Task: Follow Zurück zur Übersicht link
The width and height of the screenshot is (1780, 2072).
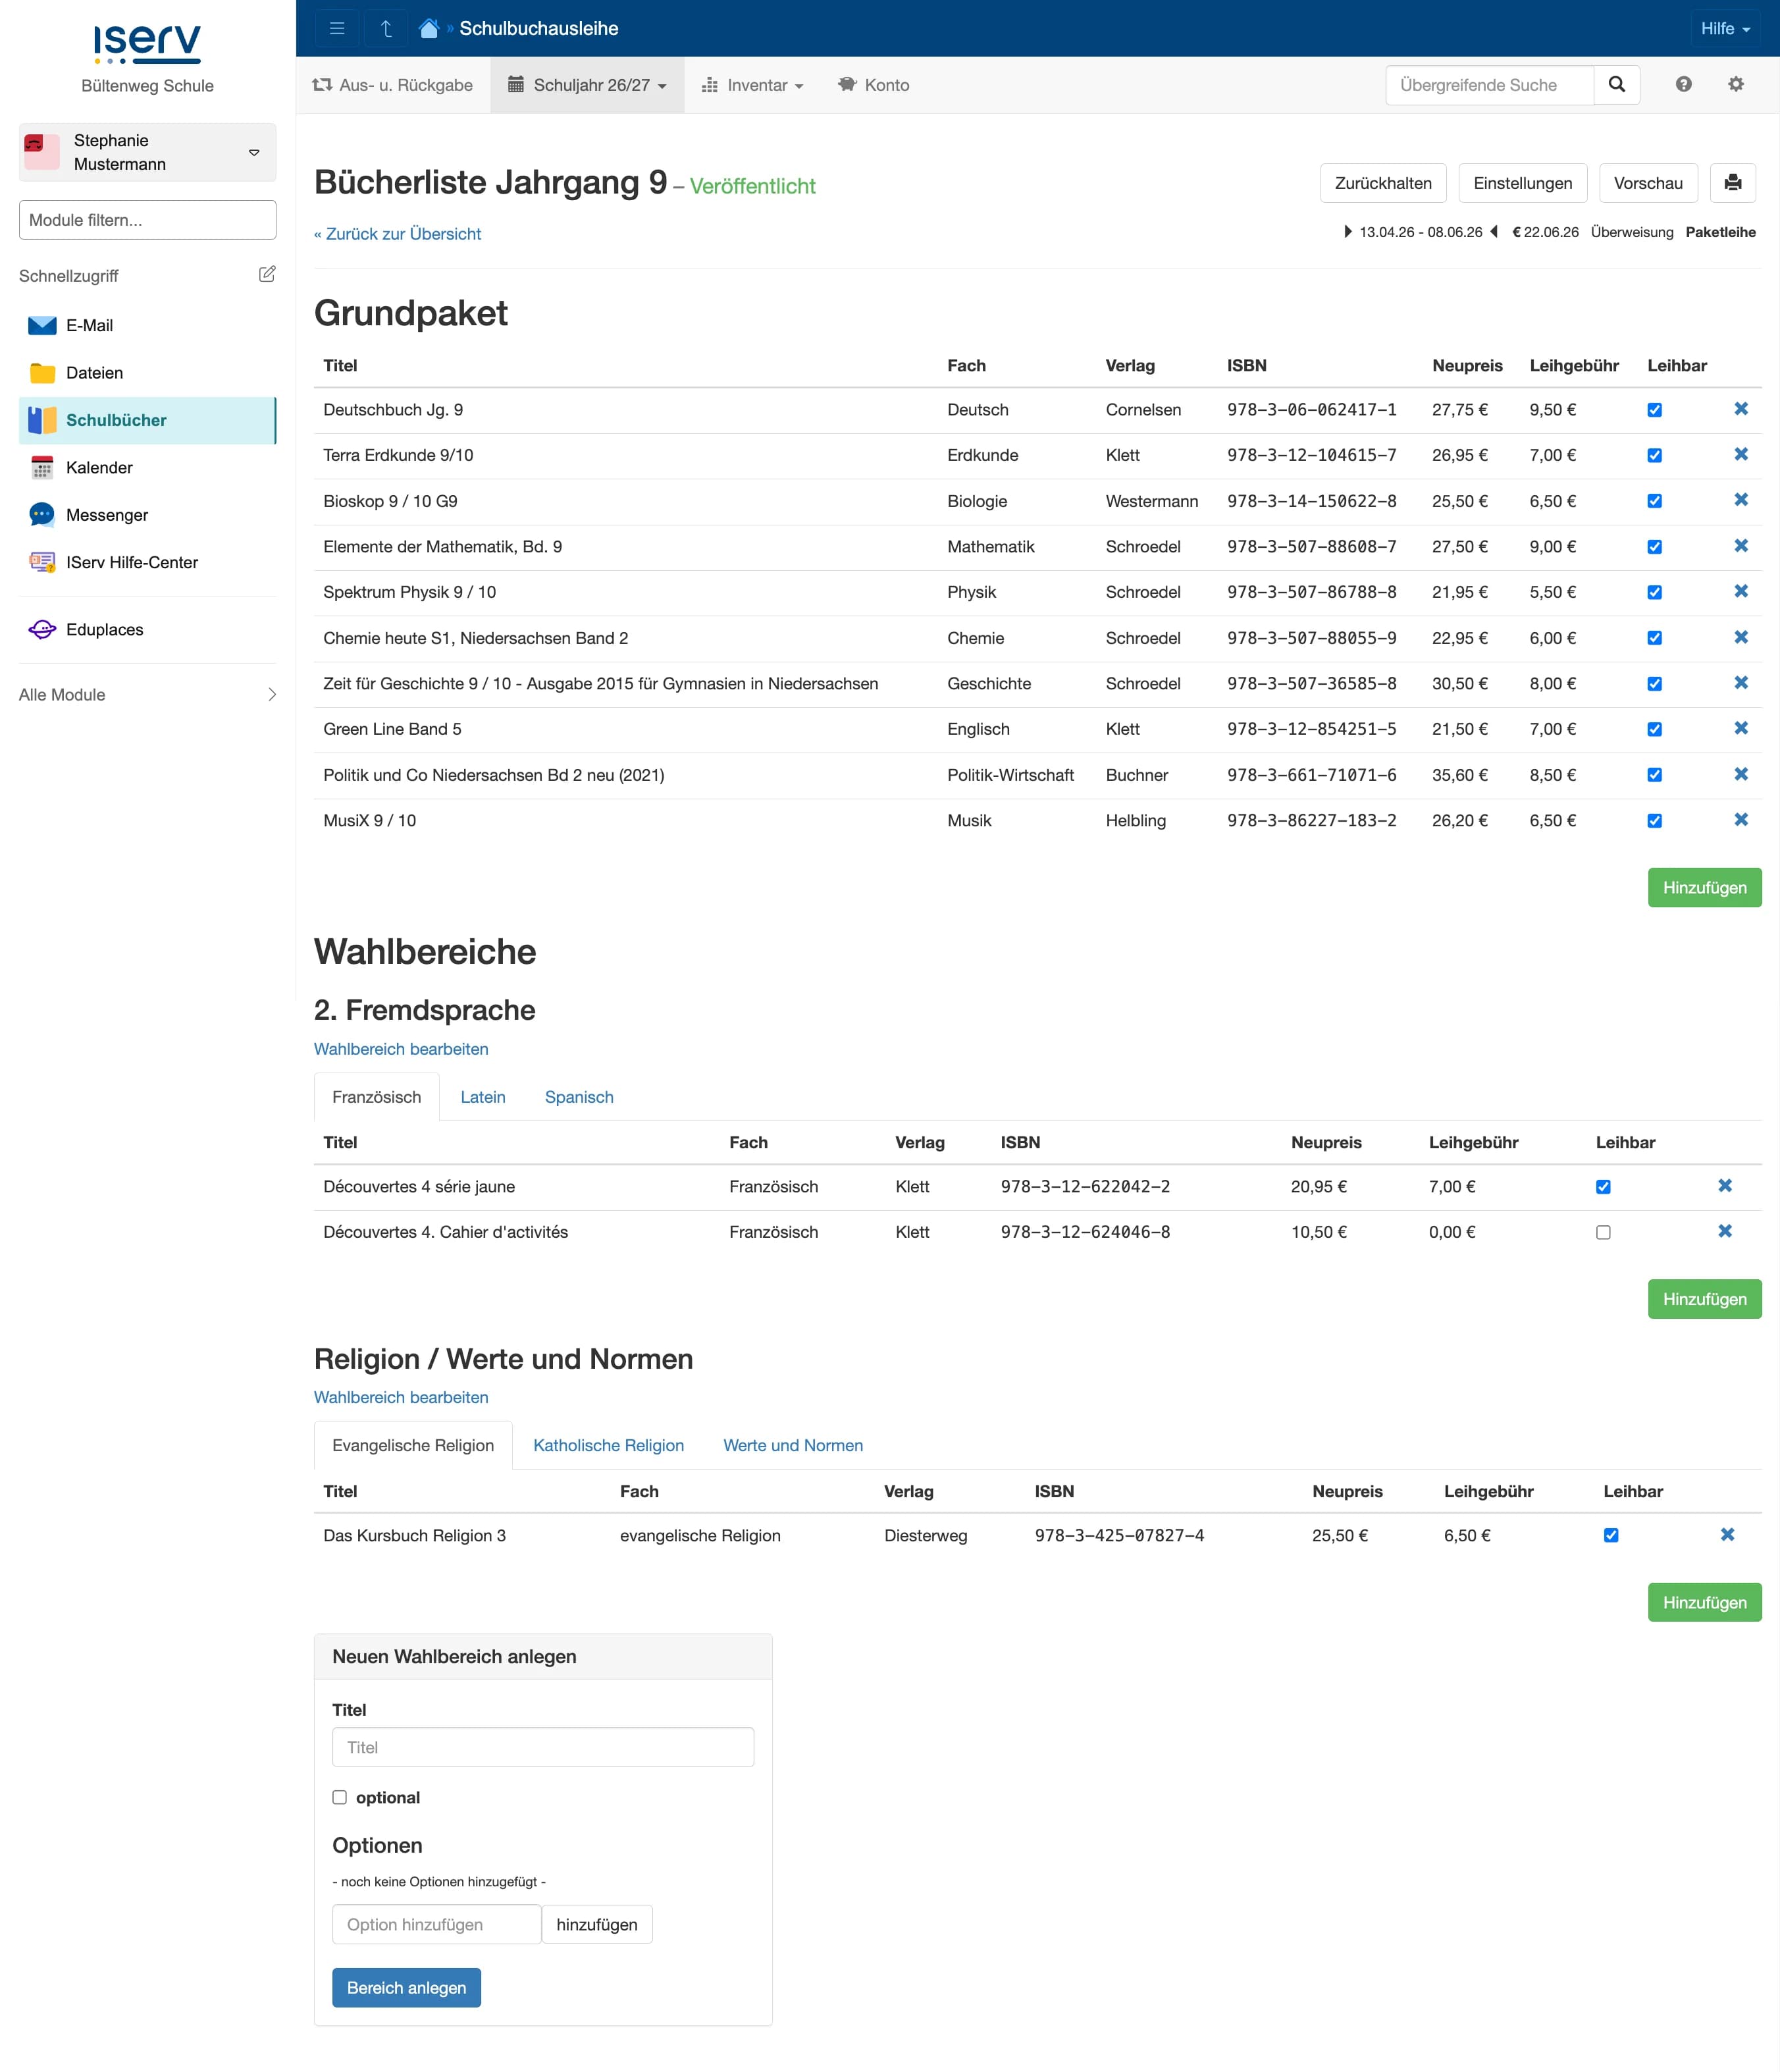Action: click(x=397, y=234)
